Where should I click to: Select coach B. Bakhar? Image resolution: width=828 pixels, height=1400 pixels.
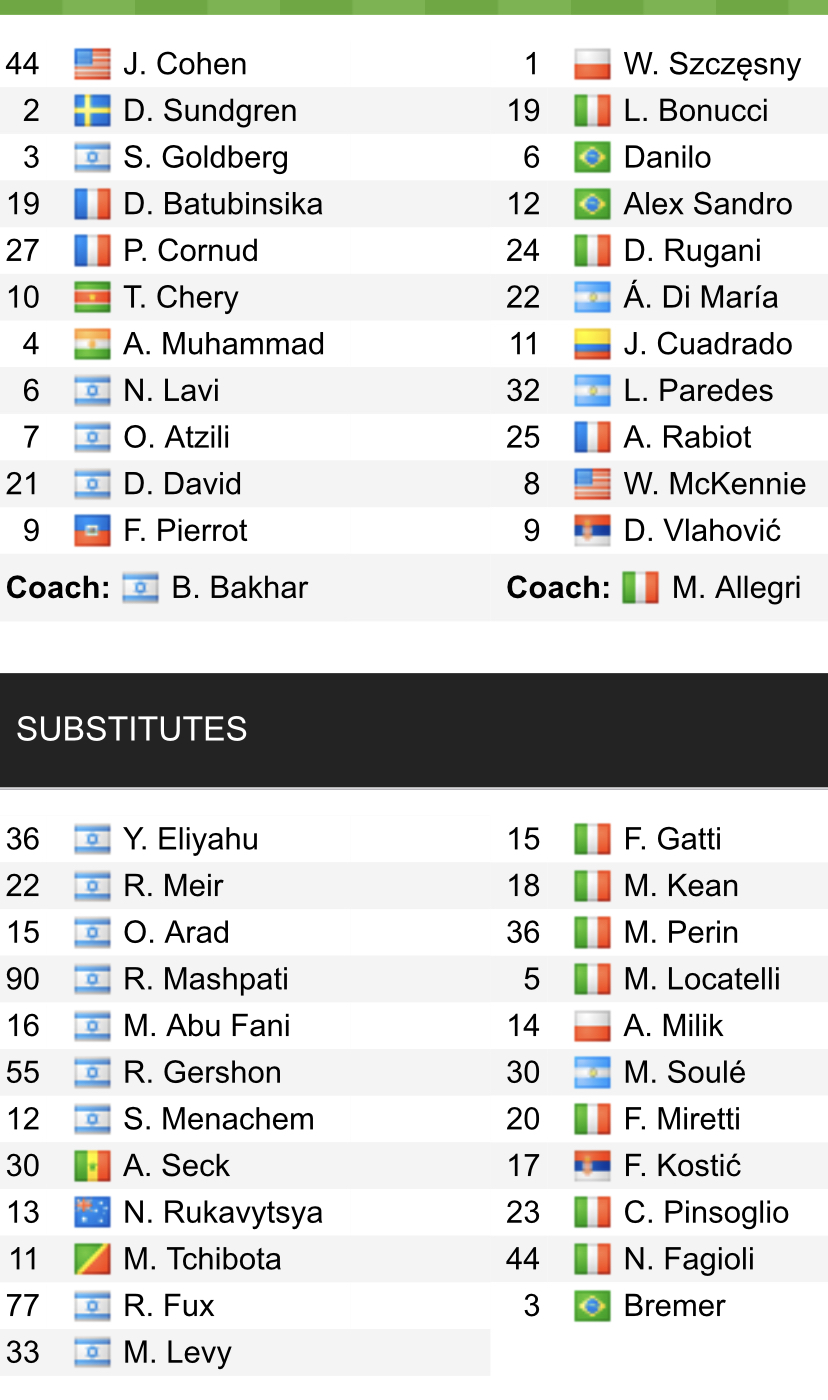coord(240,588)
